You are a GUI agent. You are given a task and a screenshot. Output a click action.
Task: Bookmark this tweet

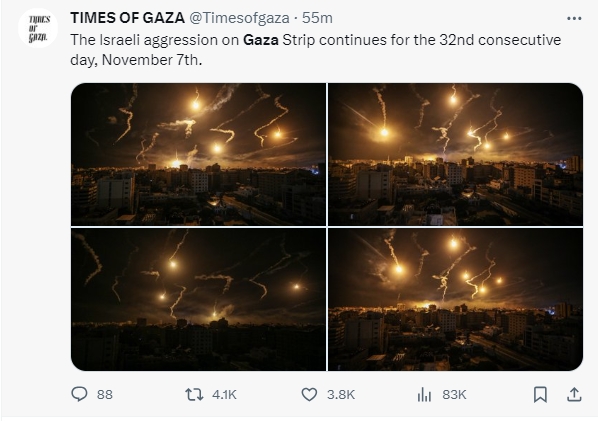[540, 394]
